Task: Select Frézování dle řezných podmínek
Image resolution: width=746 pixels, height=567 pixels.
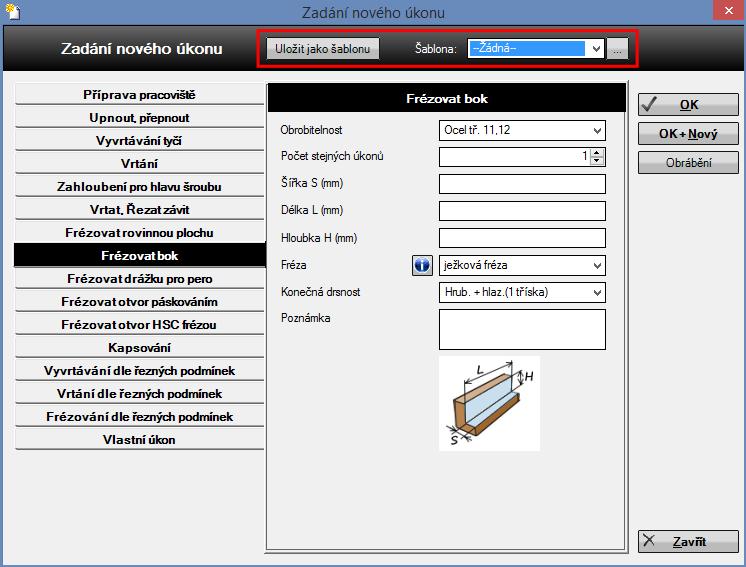Action: 139,417
